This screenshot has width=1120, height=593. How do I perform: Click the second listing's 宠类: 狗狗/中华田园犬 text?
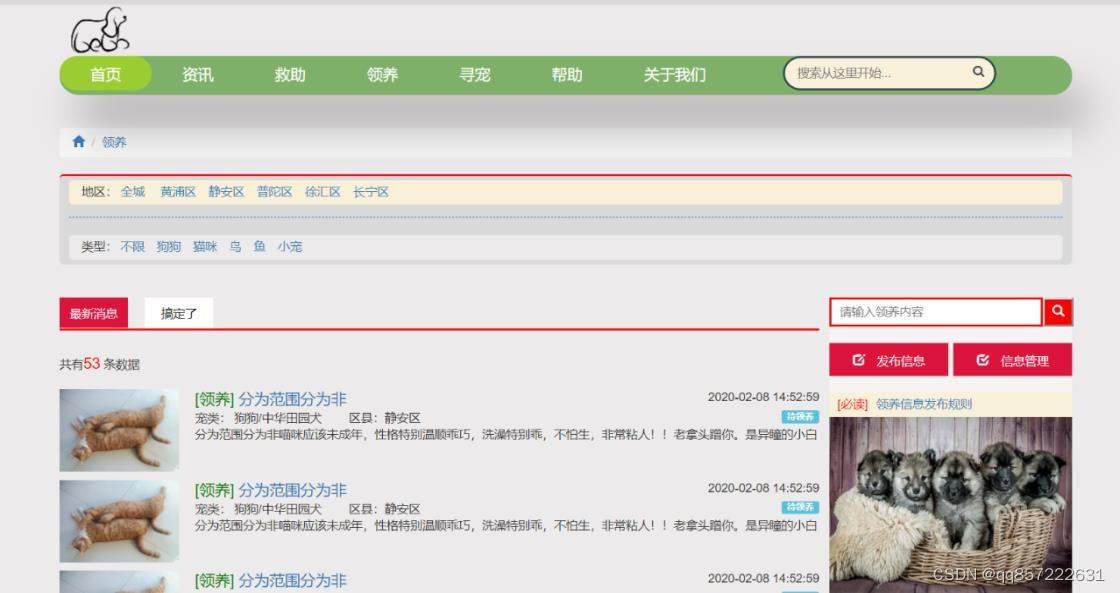pyautogui.click(x=258, y=509)
